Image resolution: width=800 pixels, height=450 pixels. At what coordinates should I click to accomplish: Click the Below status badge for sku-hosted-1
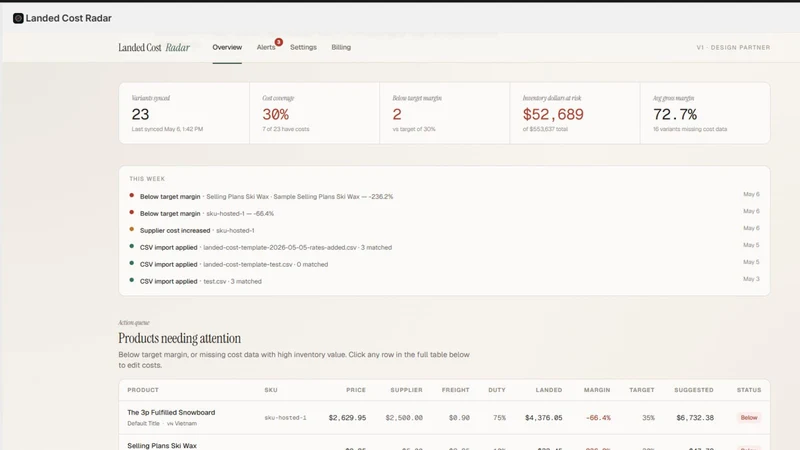[x=748, y=417]
